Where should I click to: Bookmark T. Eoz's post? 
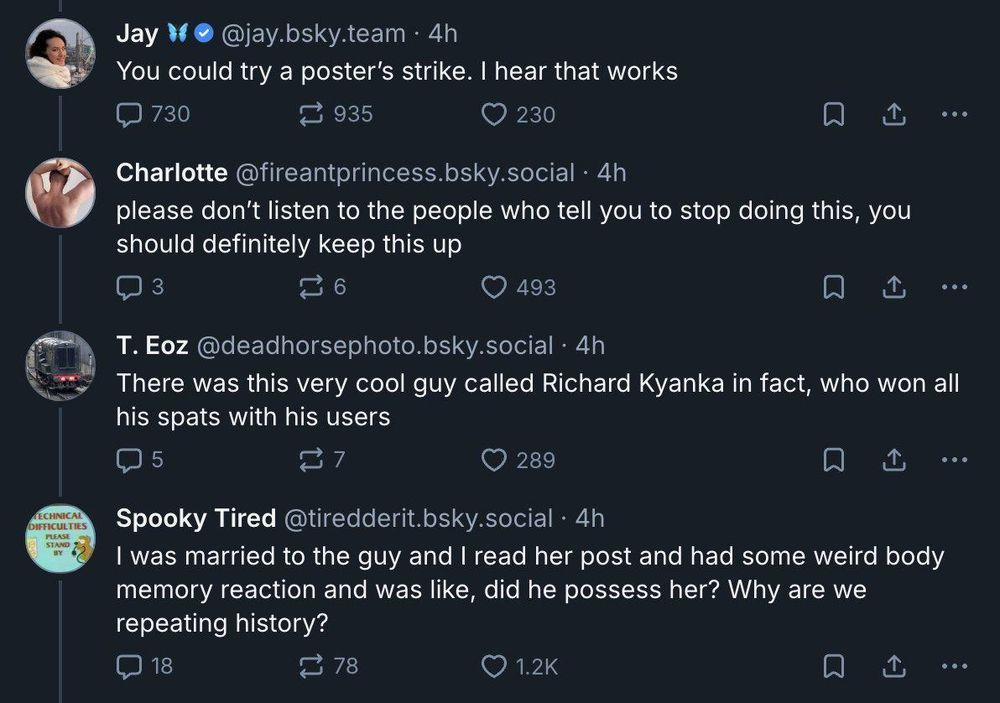point(832,460)
